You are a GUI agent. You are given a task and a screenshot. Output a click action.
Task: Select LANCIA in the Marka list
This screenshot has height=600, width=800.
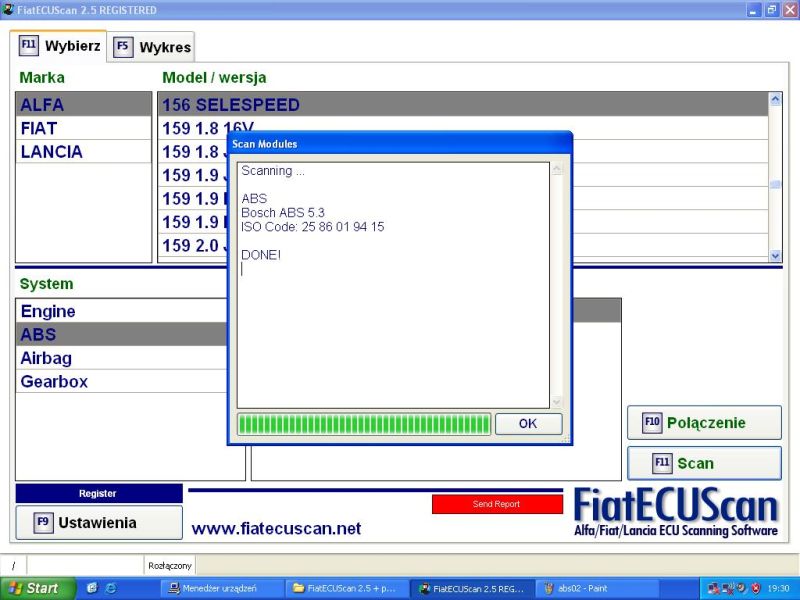coord(84,152)
